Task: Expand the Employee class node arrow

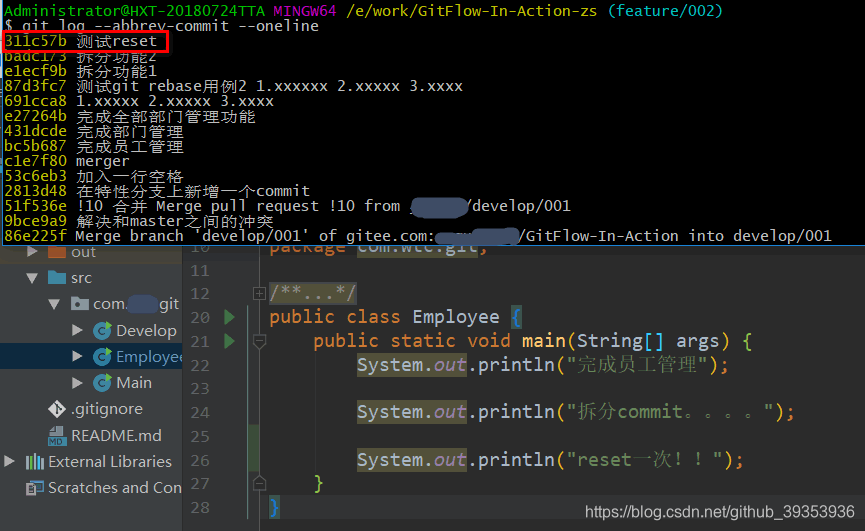Action: pos(77,356)
